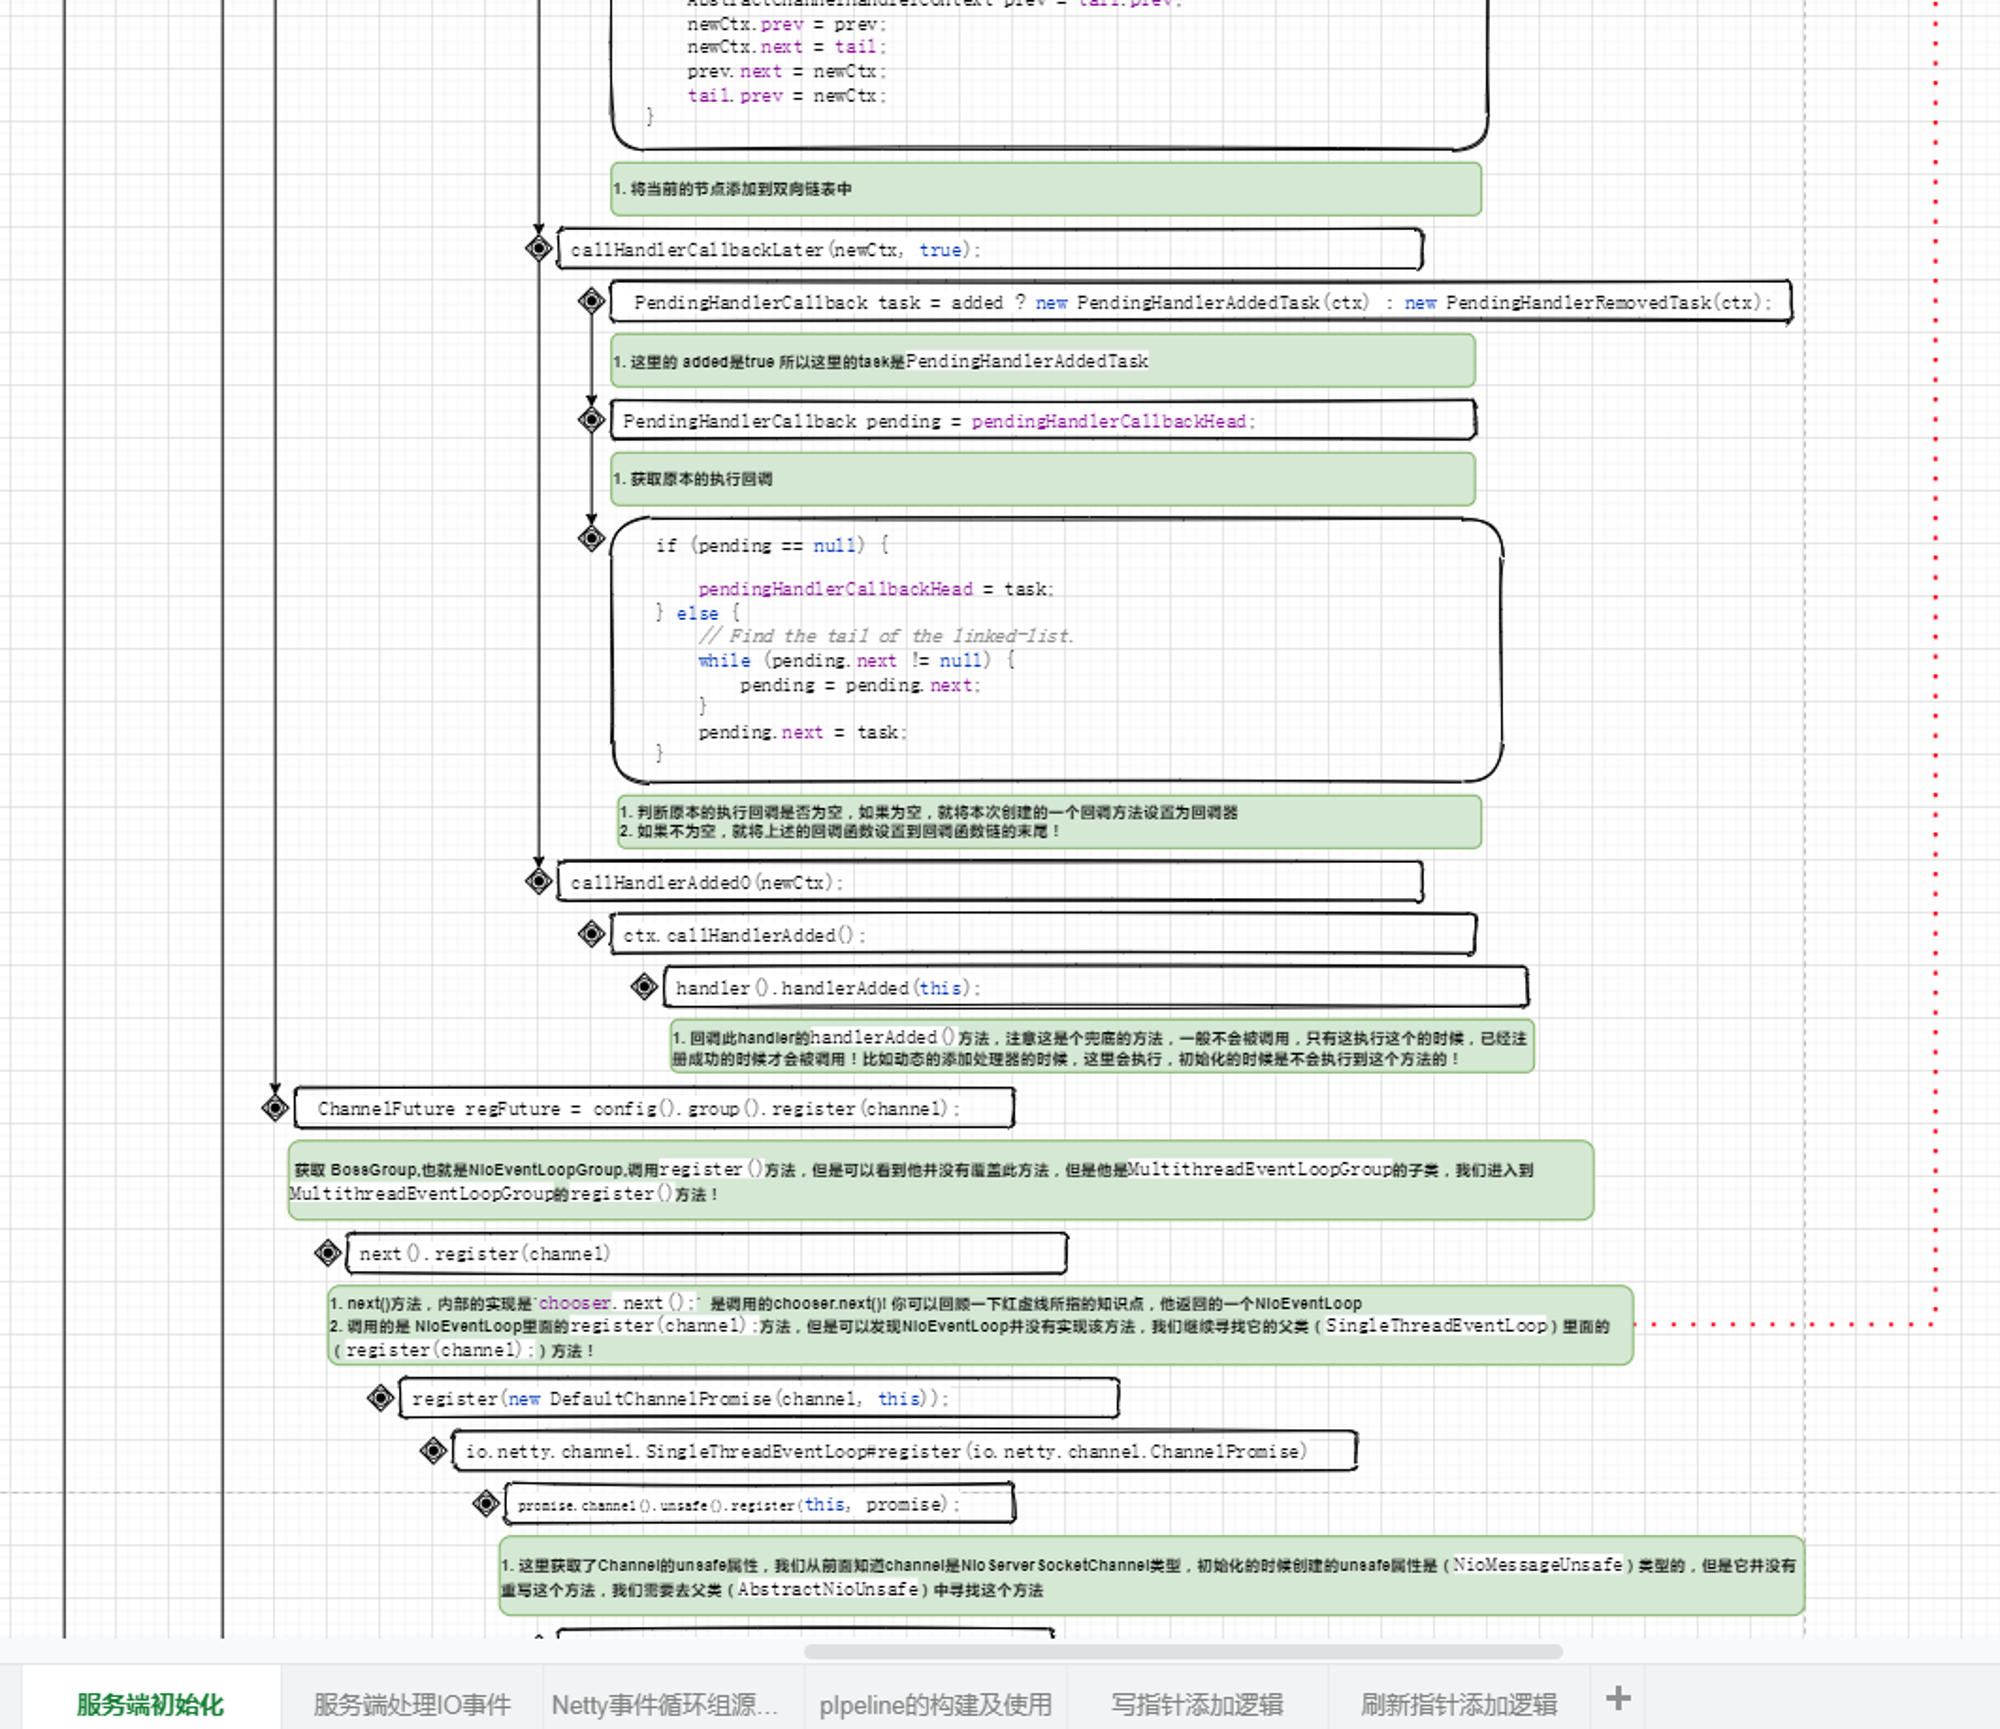The width and height of the screenshot is (2000, 1729).
Task: Click the diamond marker beside promise.channel().unsafe().register
Action: (487, 1503)
